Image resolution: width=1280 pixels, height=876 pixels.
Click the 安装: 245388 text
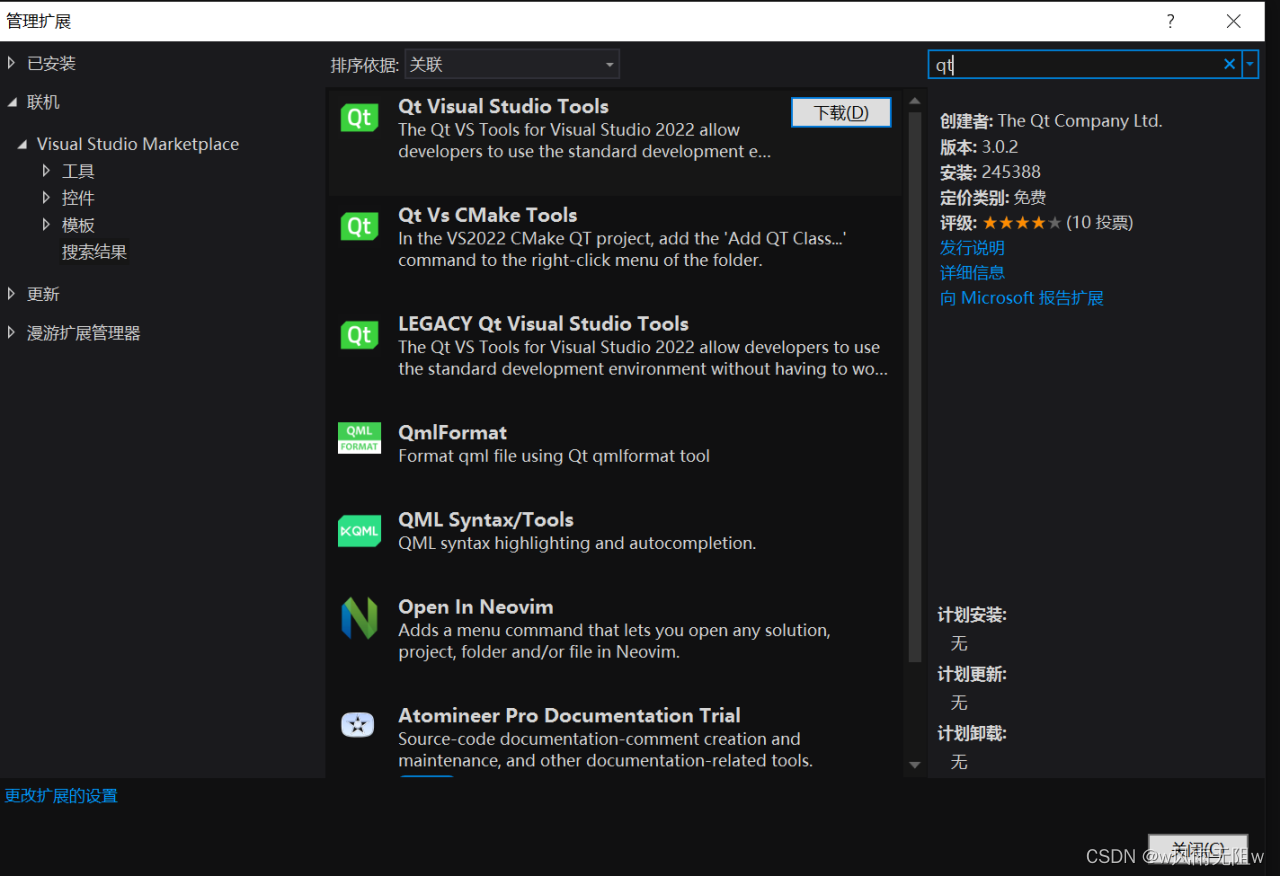[x=990, y=172]
